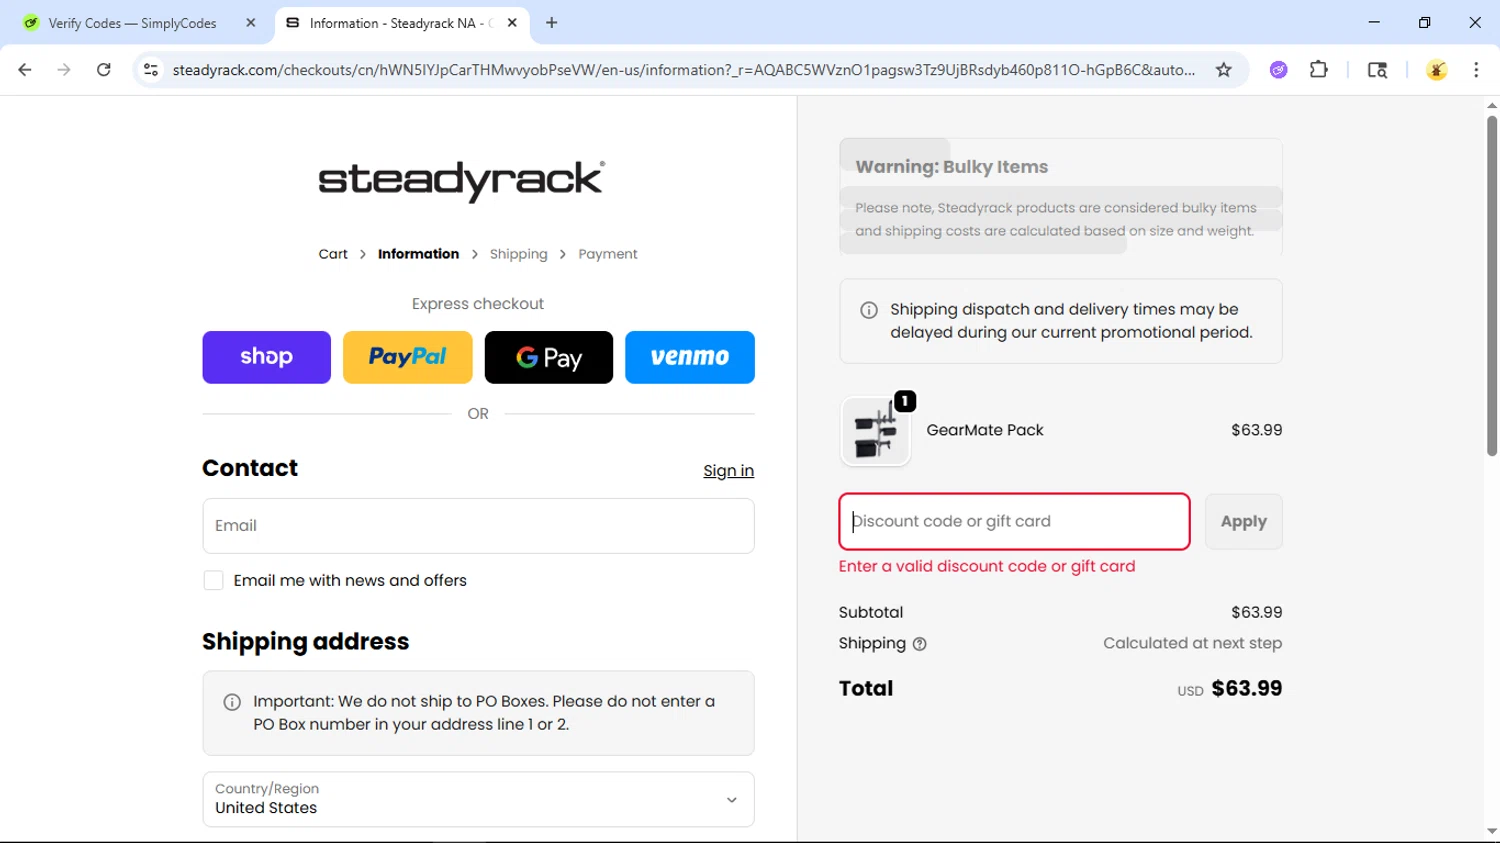The image size is (1500, 843).
Task: Minimize the browser window
Action: [1374, 23]
